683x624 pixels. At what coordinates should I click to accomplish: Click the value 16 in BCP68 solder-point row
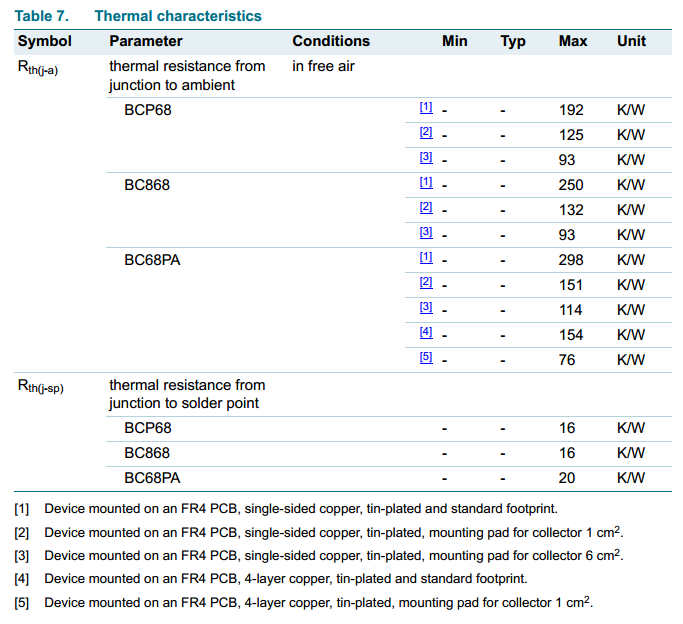pos(567,428)
